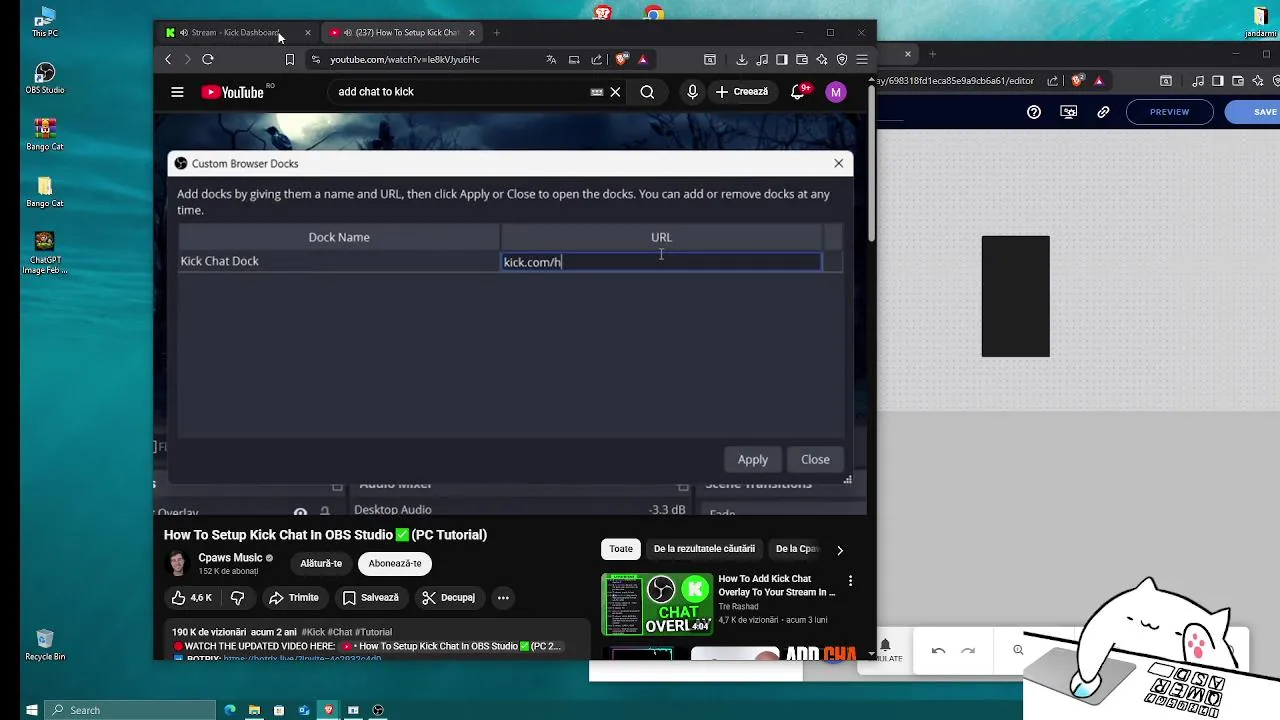The height and width of the screenshot is (720, 1280).
Task: Select the dark rectangle on editor canvas
Action: [1015, 296]
